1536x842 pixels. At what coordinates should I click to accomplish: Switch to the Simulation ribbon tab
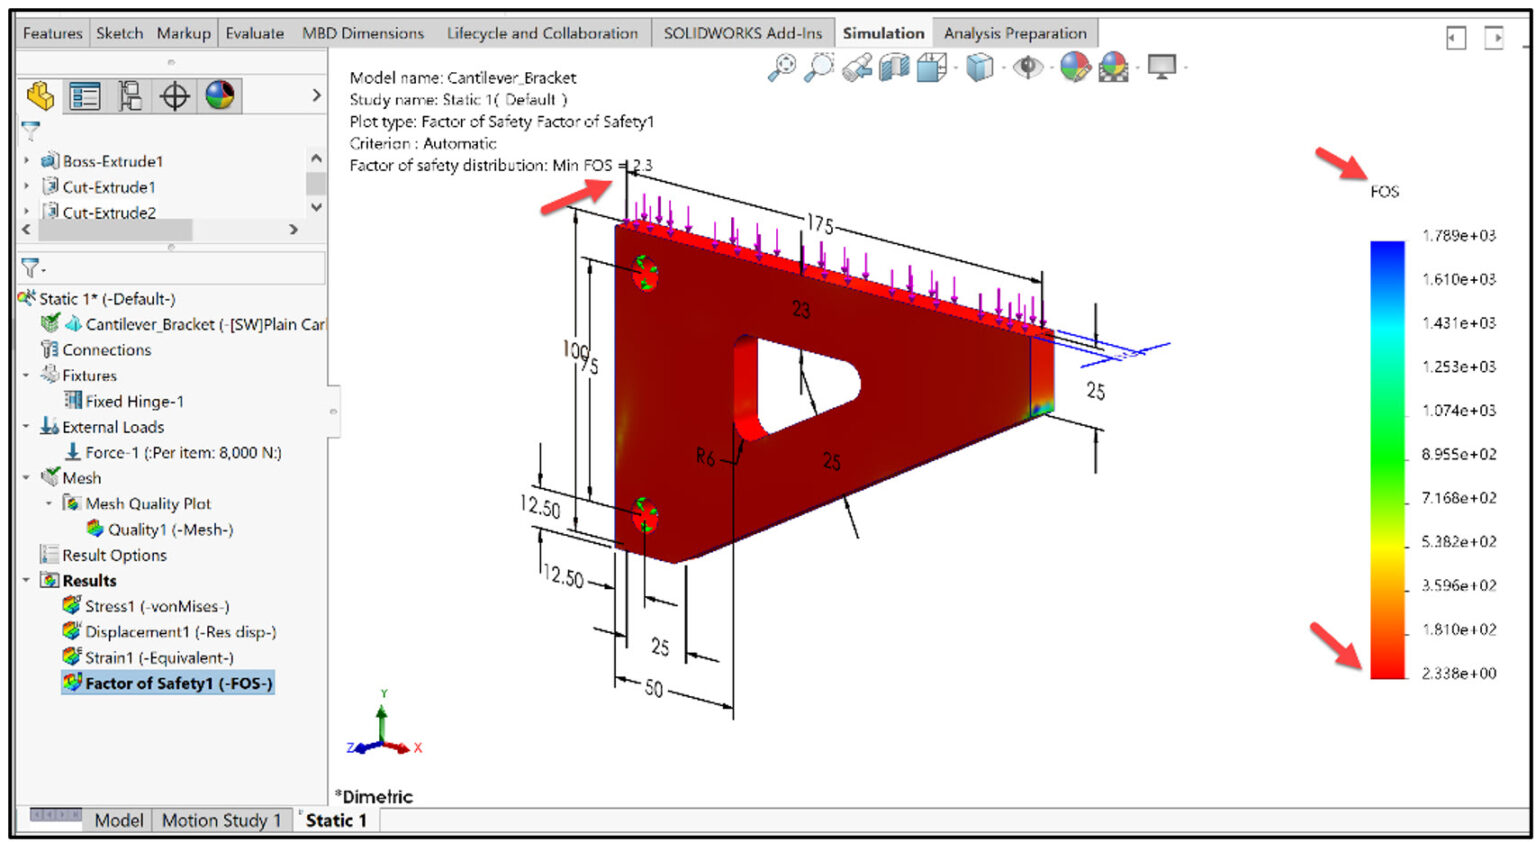point(884,32)
